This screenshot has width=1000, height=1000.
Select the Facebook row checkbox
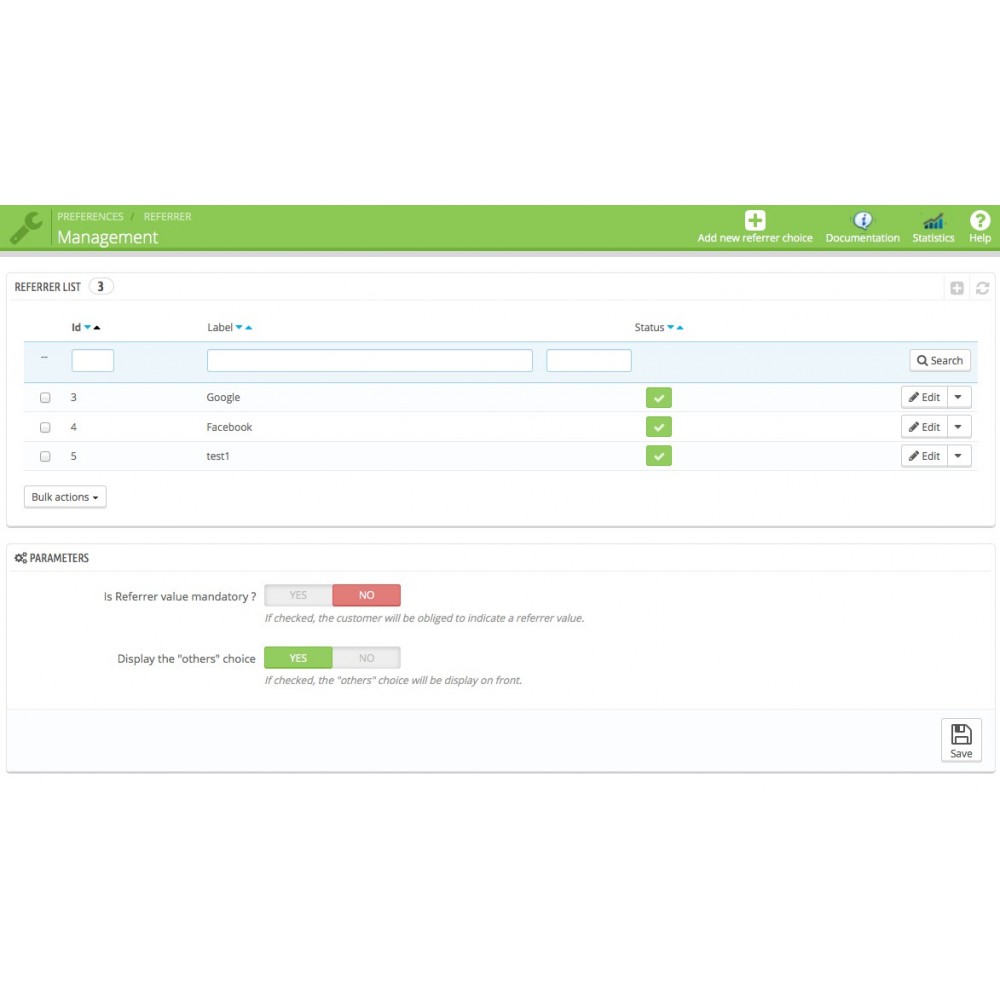click(45, 427)
